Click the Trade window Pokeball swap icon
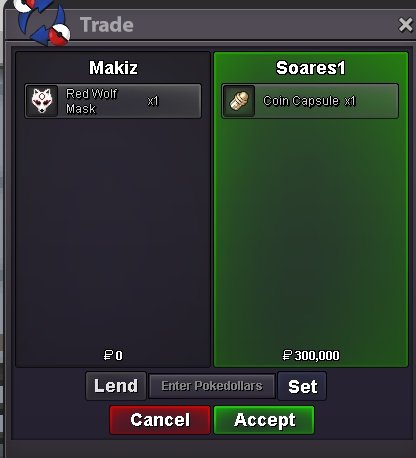 tap(42, 22)
